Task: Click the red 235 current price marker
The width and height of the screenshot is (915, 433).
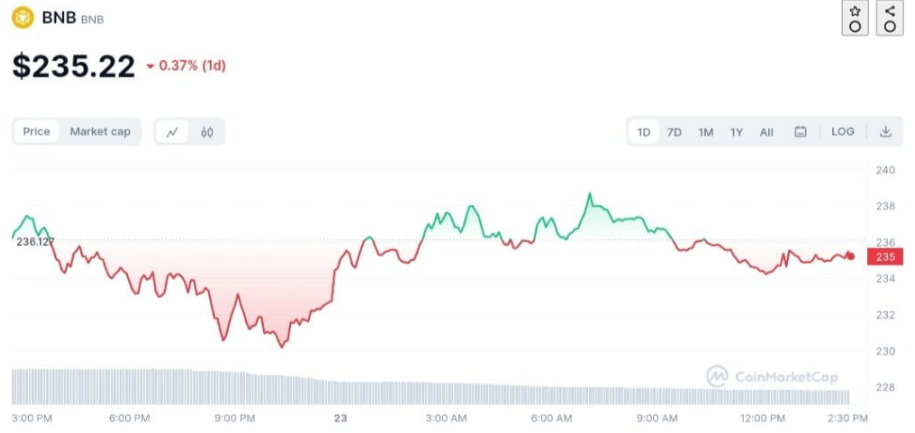Action: [884, 257]
